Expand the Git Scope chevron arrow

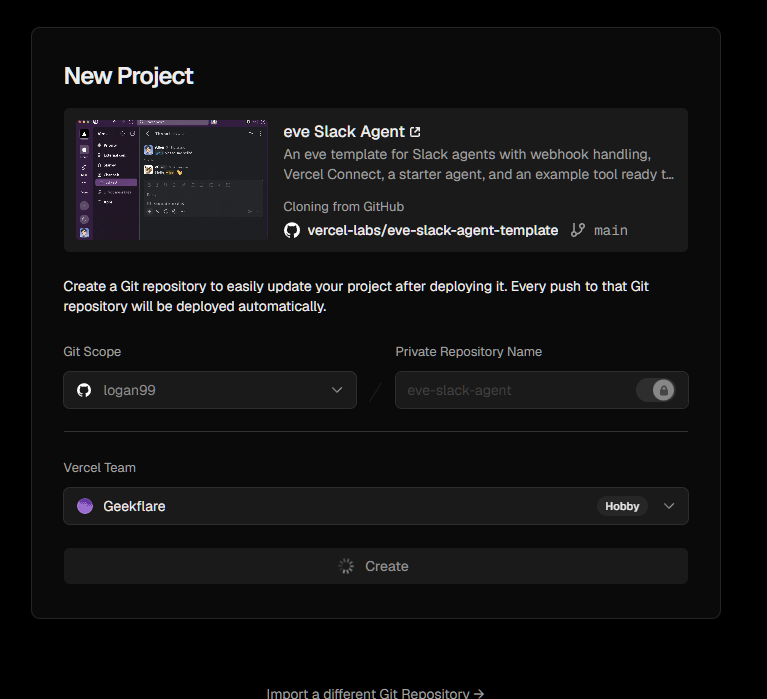point(337,390)
